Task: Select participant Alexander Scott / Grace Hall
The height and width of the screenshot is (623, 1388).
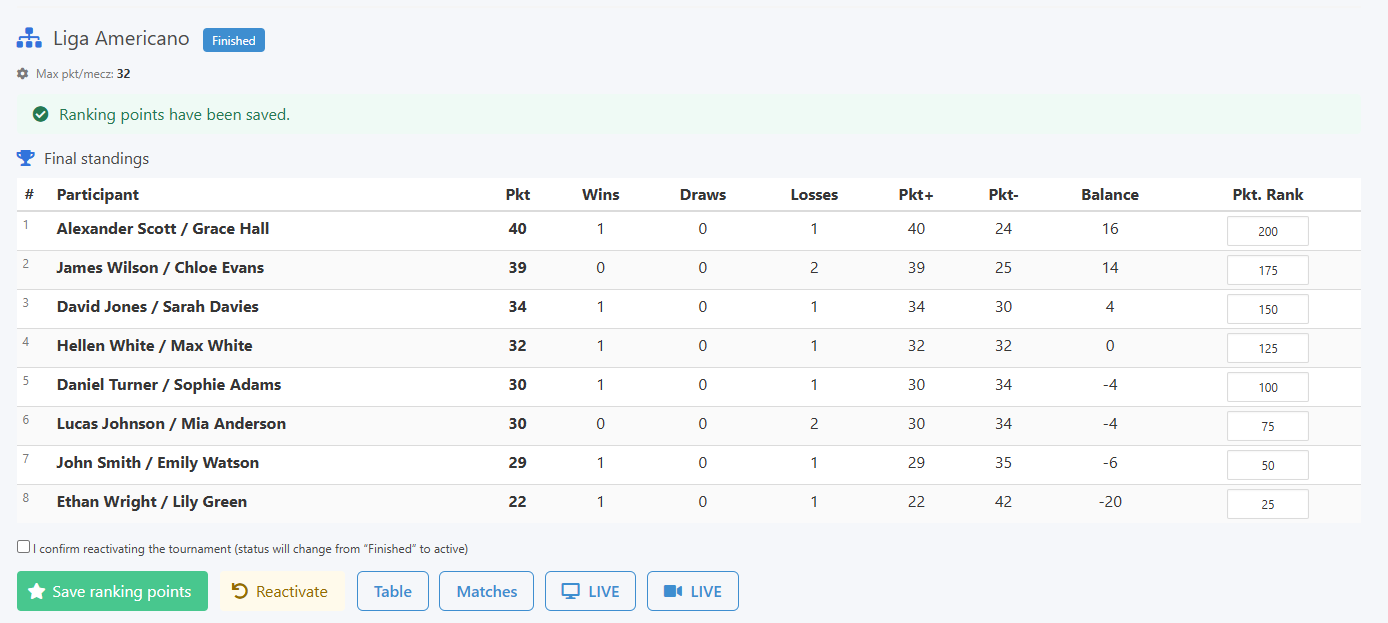Action: 163,229
